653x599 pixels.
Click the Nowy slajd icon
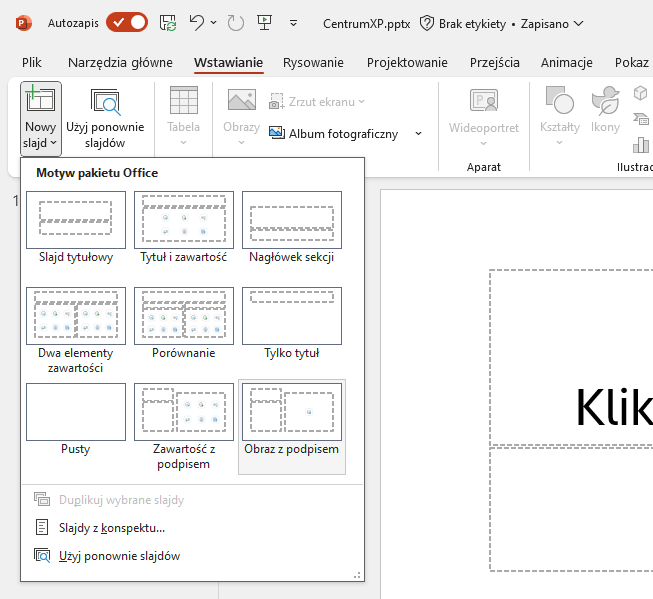click(40, 98)
